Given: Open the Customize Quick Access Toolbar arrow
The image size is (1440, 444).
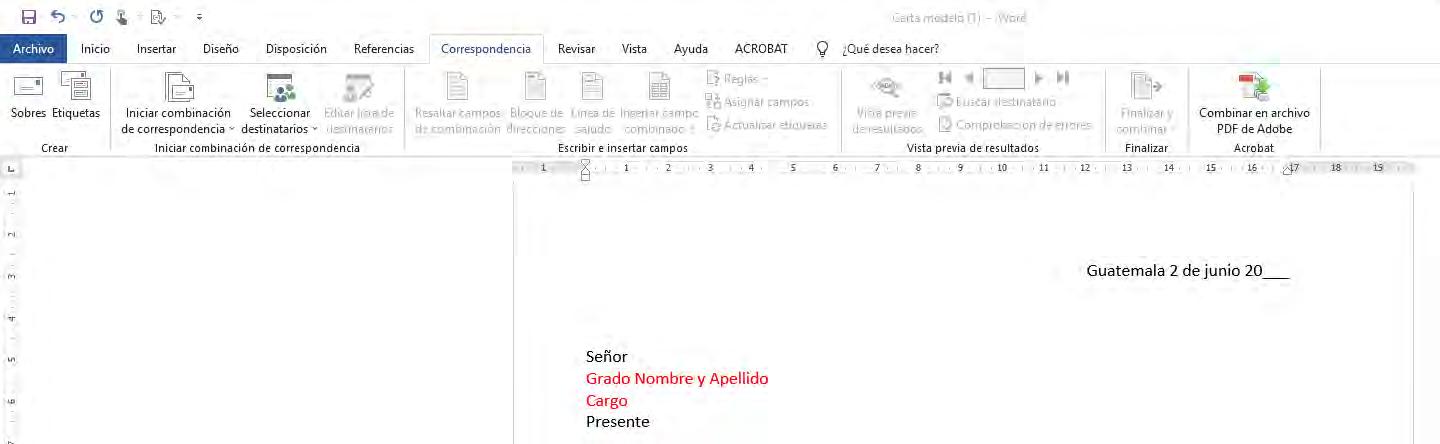Looking at the screenshot, I should [200, 18].
